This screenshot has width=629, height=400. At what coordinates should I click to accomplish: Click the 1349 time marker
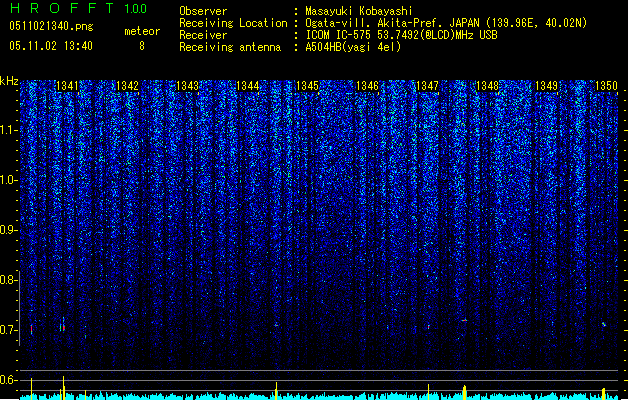pyautogui.click(x=547, y=86)
